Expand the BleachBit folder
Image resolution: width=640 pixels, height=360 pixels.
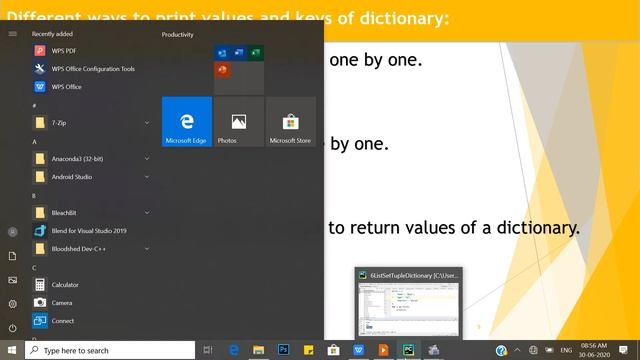pos(147,213)
